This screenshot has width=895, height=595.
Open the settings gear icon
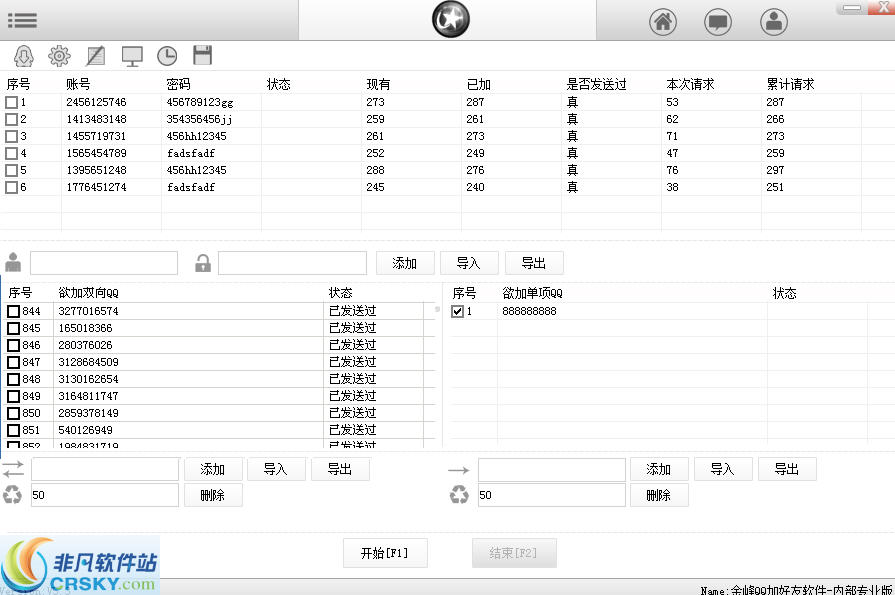pyautogui.click(x=59, y=55)
